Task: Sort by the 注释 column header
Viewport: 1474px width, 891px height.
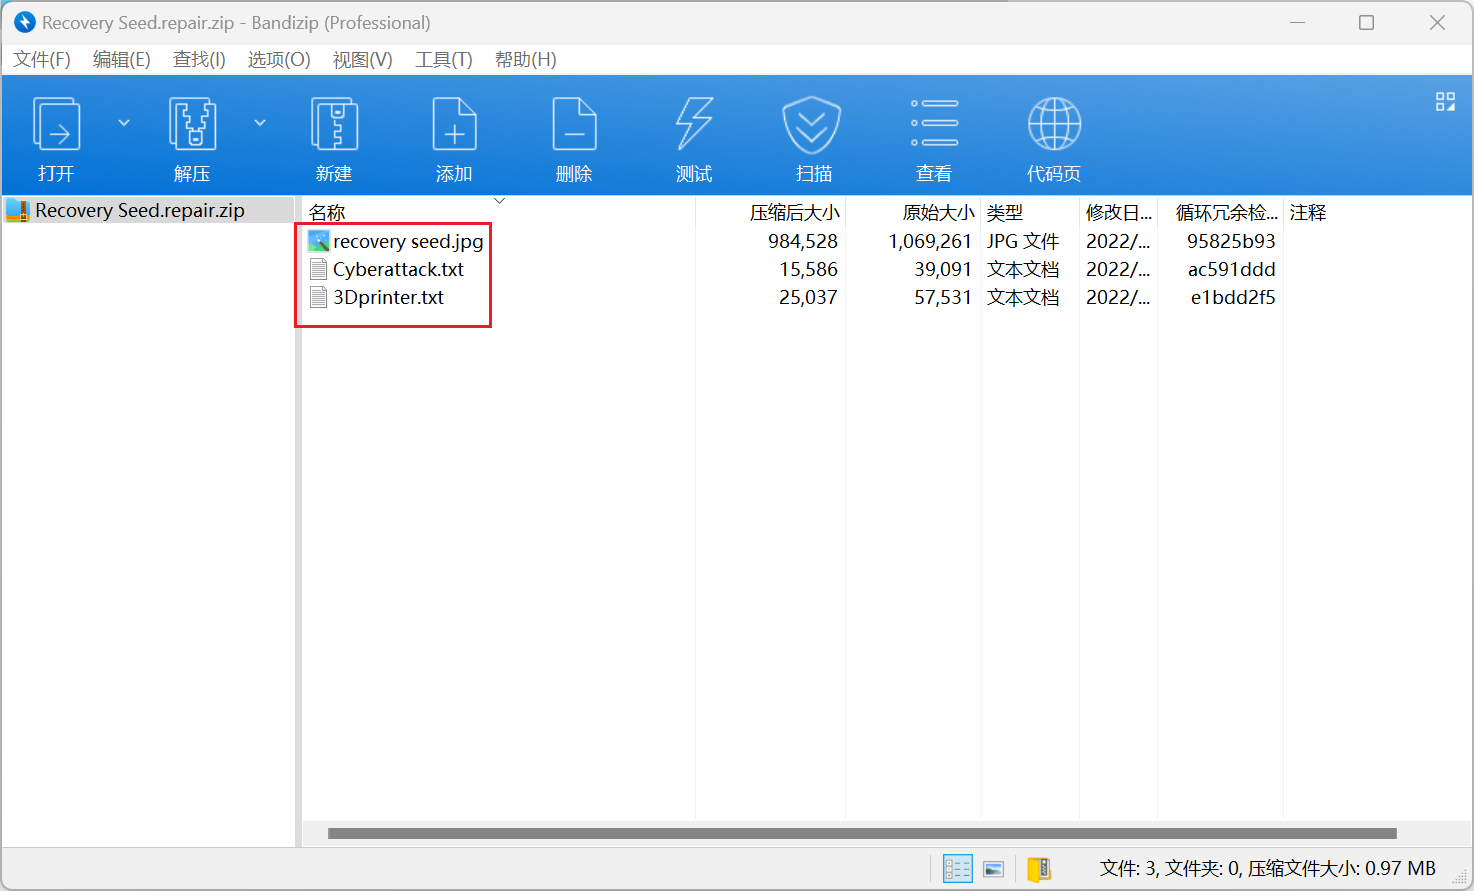Action: tap(1308, 212)
